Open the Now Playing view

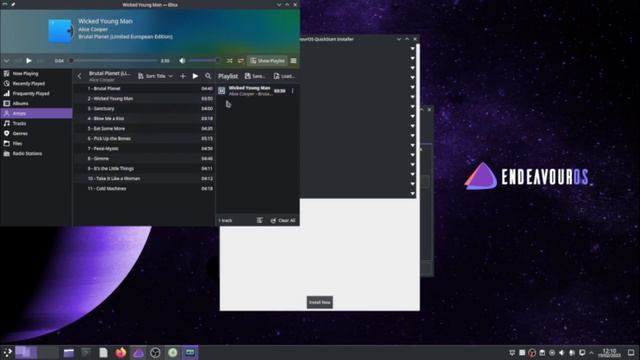[36, 73]
